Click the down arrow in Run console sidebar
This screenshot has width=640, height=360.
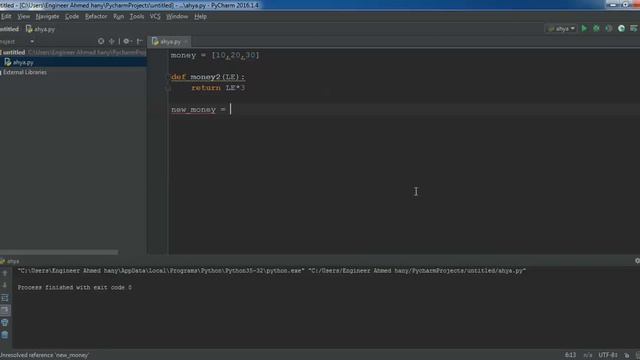click(5, 285)
